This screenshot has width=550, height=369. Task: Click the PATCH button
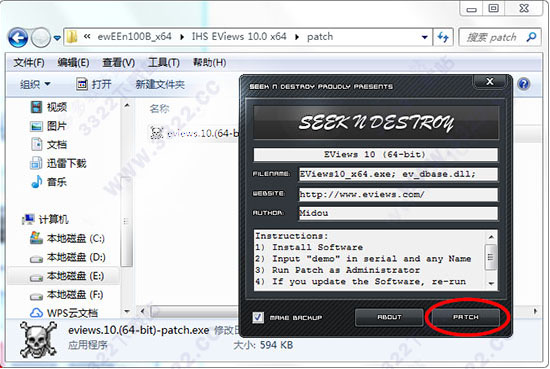coord(465,317)
